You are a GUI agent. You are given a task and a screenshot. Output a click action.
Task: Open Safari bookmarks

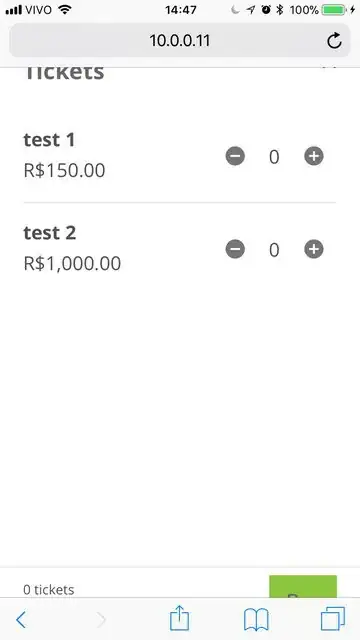[x=256, y=620]
